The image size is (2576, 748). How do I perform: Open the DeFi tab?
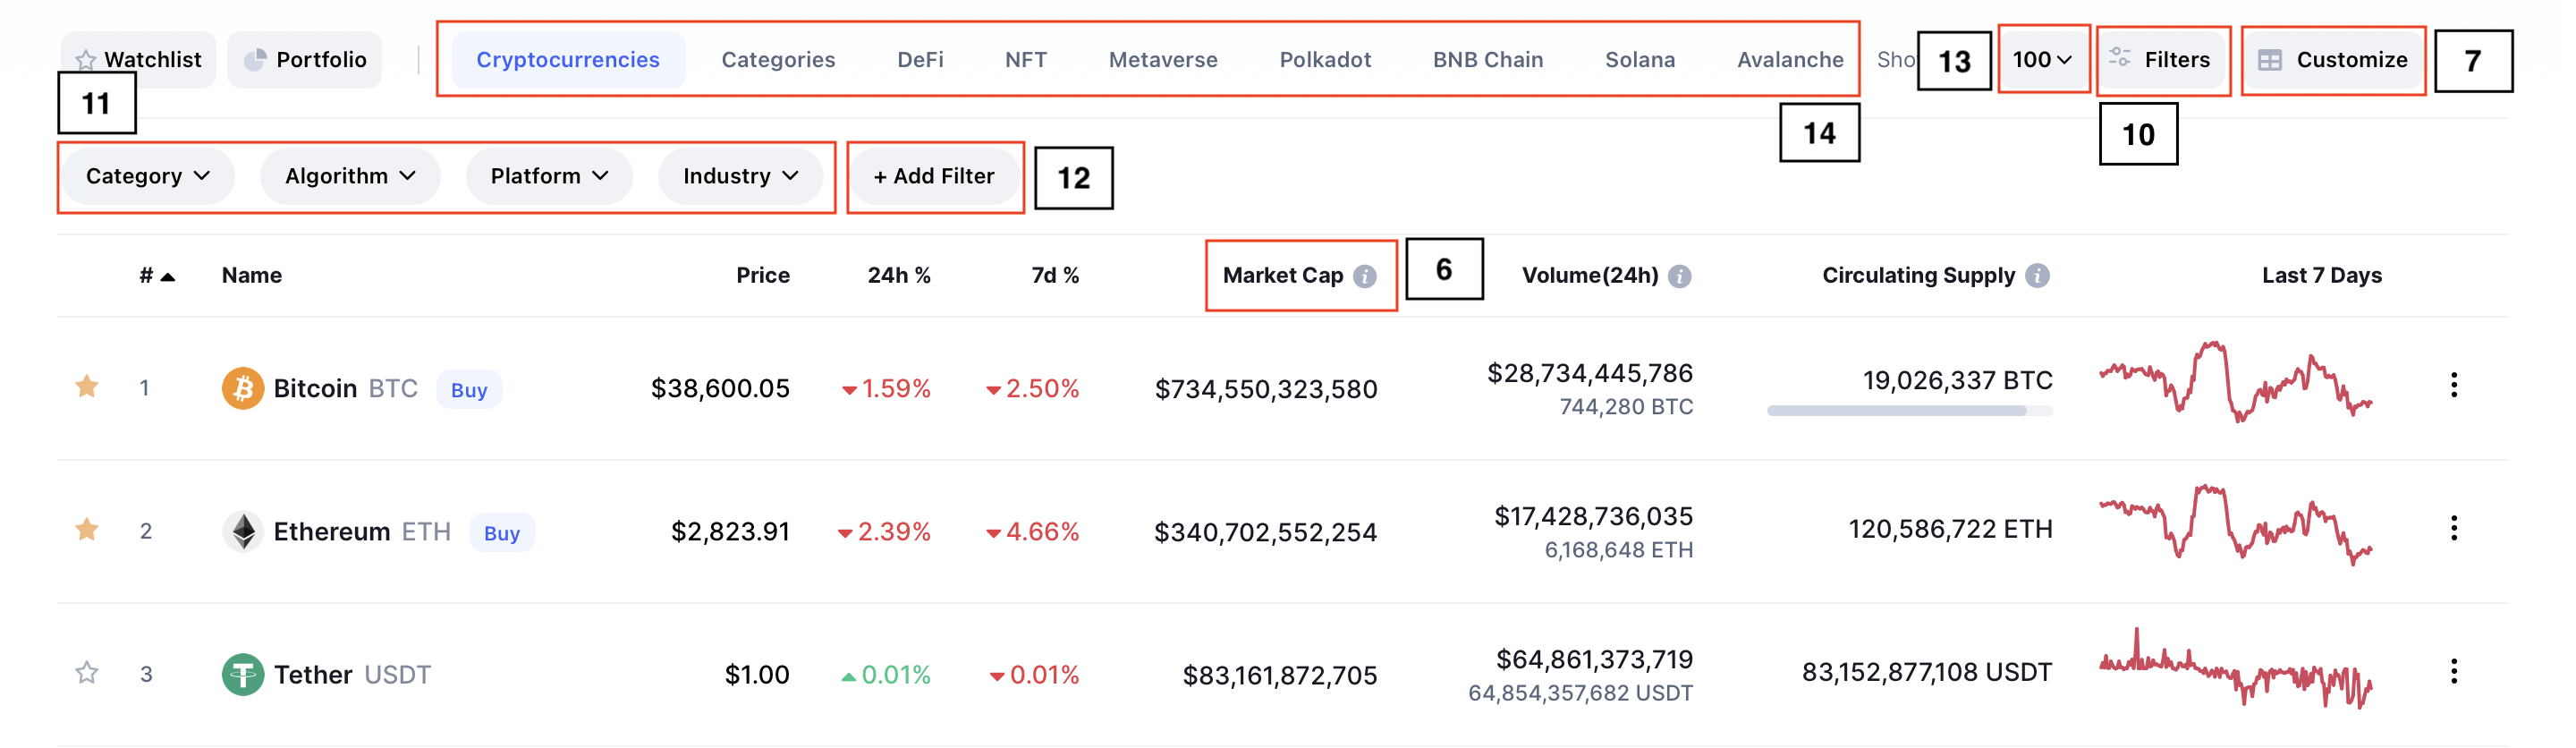click(920, 60)
